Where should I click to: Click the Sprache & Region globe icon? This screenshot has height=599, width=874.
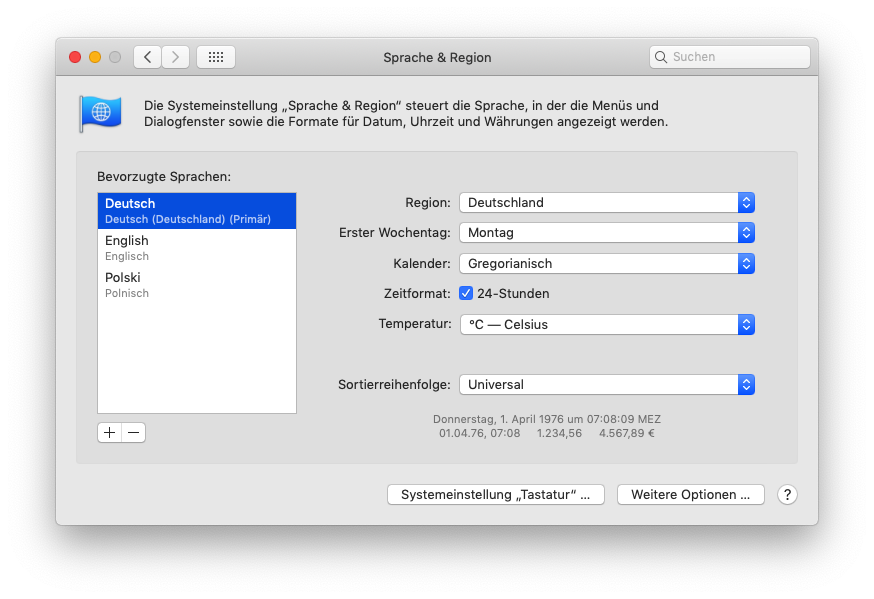pos(100,113)
